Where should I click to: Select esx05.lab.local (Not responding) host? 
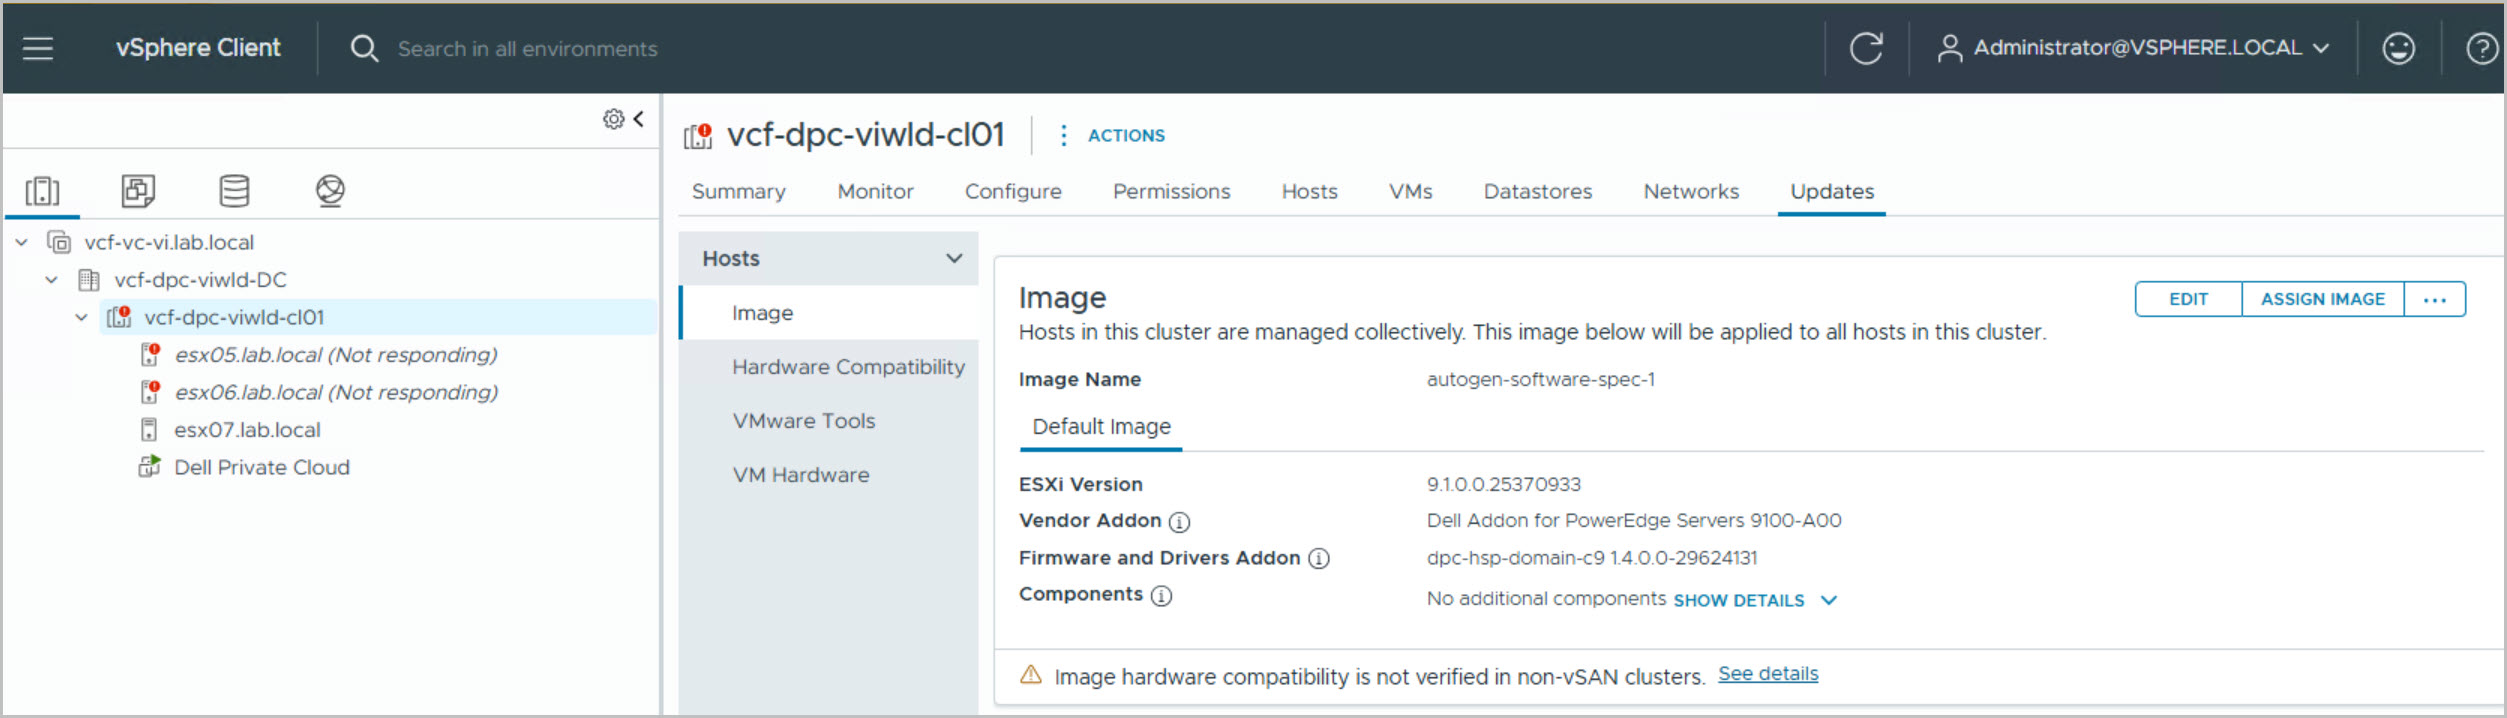[336, 354]
